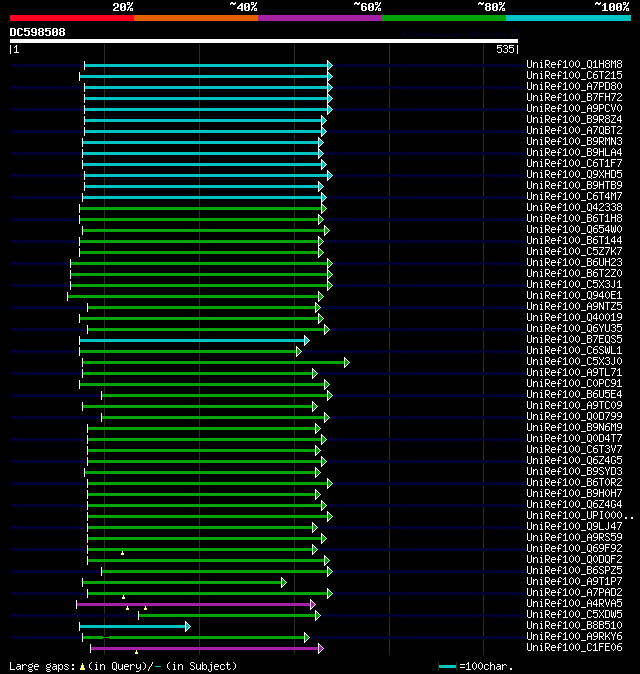Open hit UniRef100_A9TL71
640x674 pixels.
tap(574, 373)
